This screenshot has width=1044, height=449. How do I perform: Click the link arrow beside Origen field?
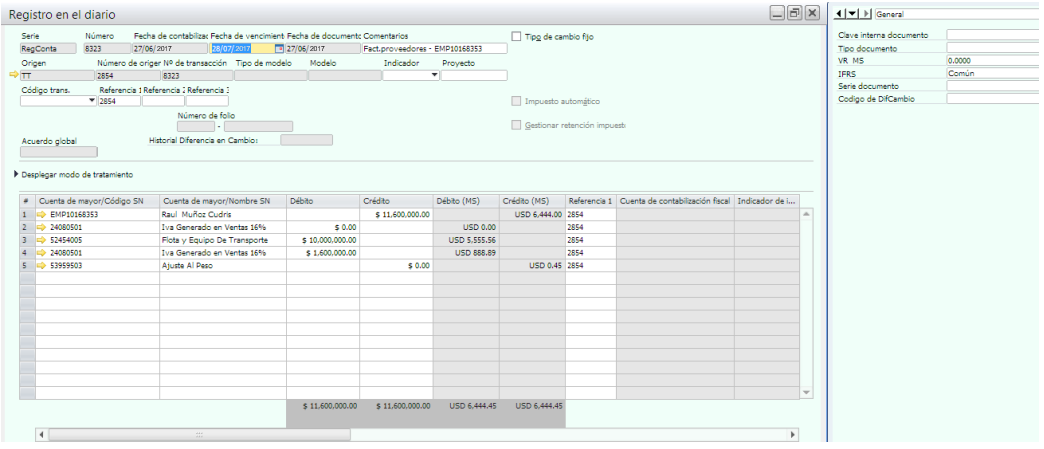click(x=13, y=75)
